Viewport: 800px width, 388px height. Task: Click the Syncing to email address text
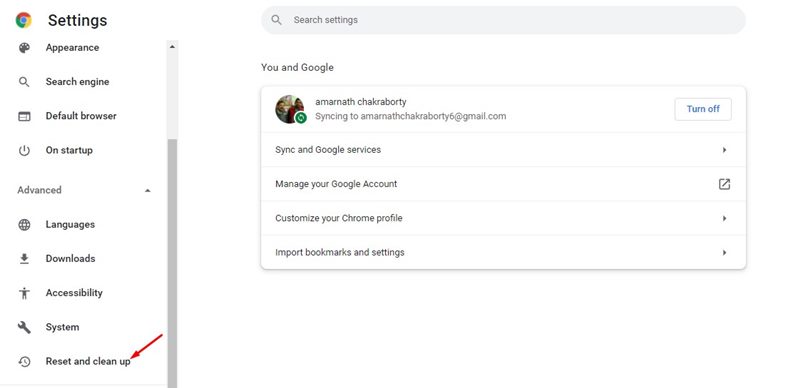411,116
